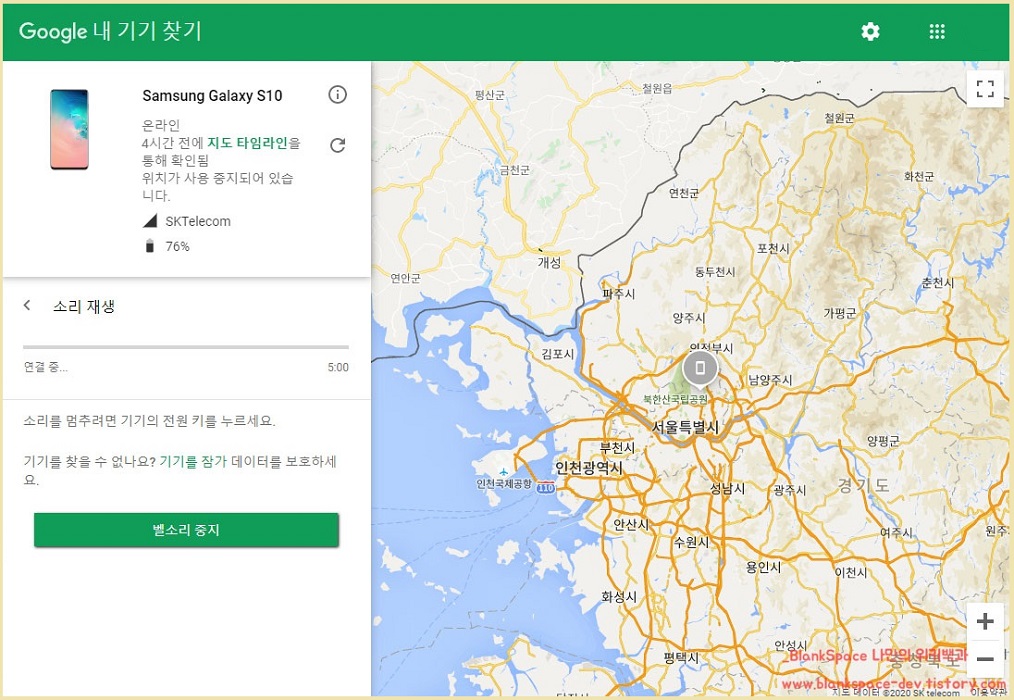Click the 김포시 label on map
Image resolution: width=1014 pixels, height=700 pixels.
[x=557, y=354]
